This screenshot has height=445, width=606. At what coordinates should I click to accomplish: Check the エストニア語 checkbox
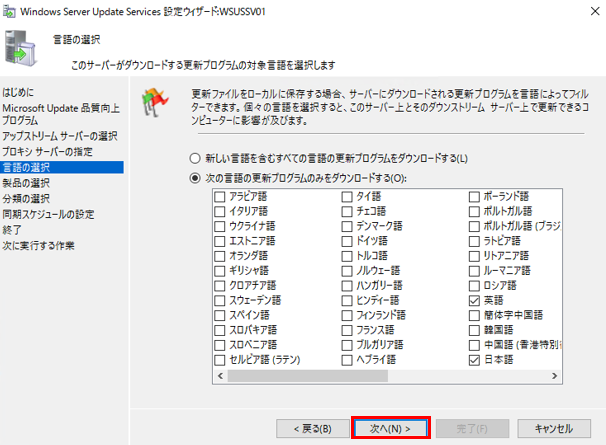[x=220, y=241]
